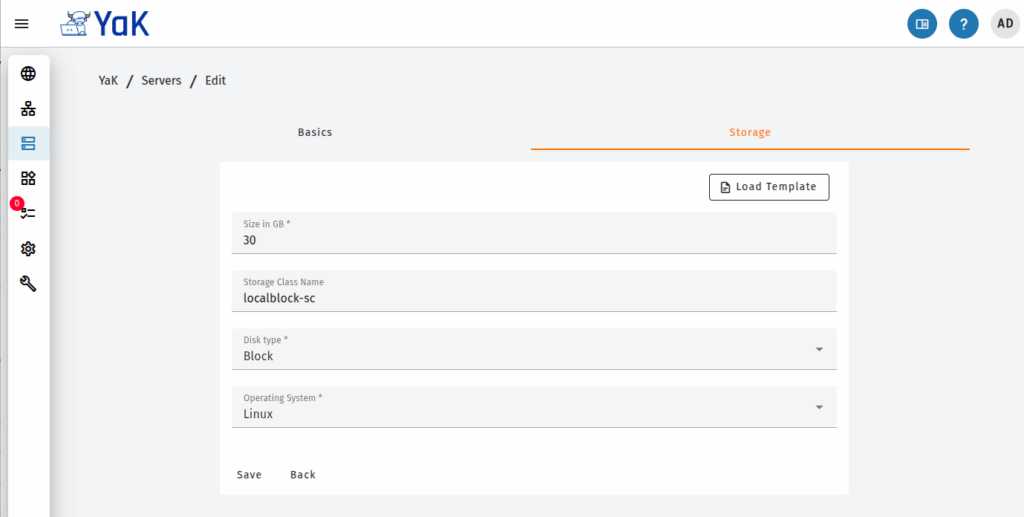1024x517 pixels.
Task: Open the globe icon in sidebar
Action: [28, 74]
